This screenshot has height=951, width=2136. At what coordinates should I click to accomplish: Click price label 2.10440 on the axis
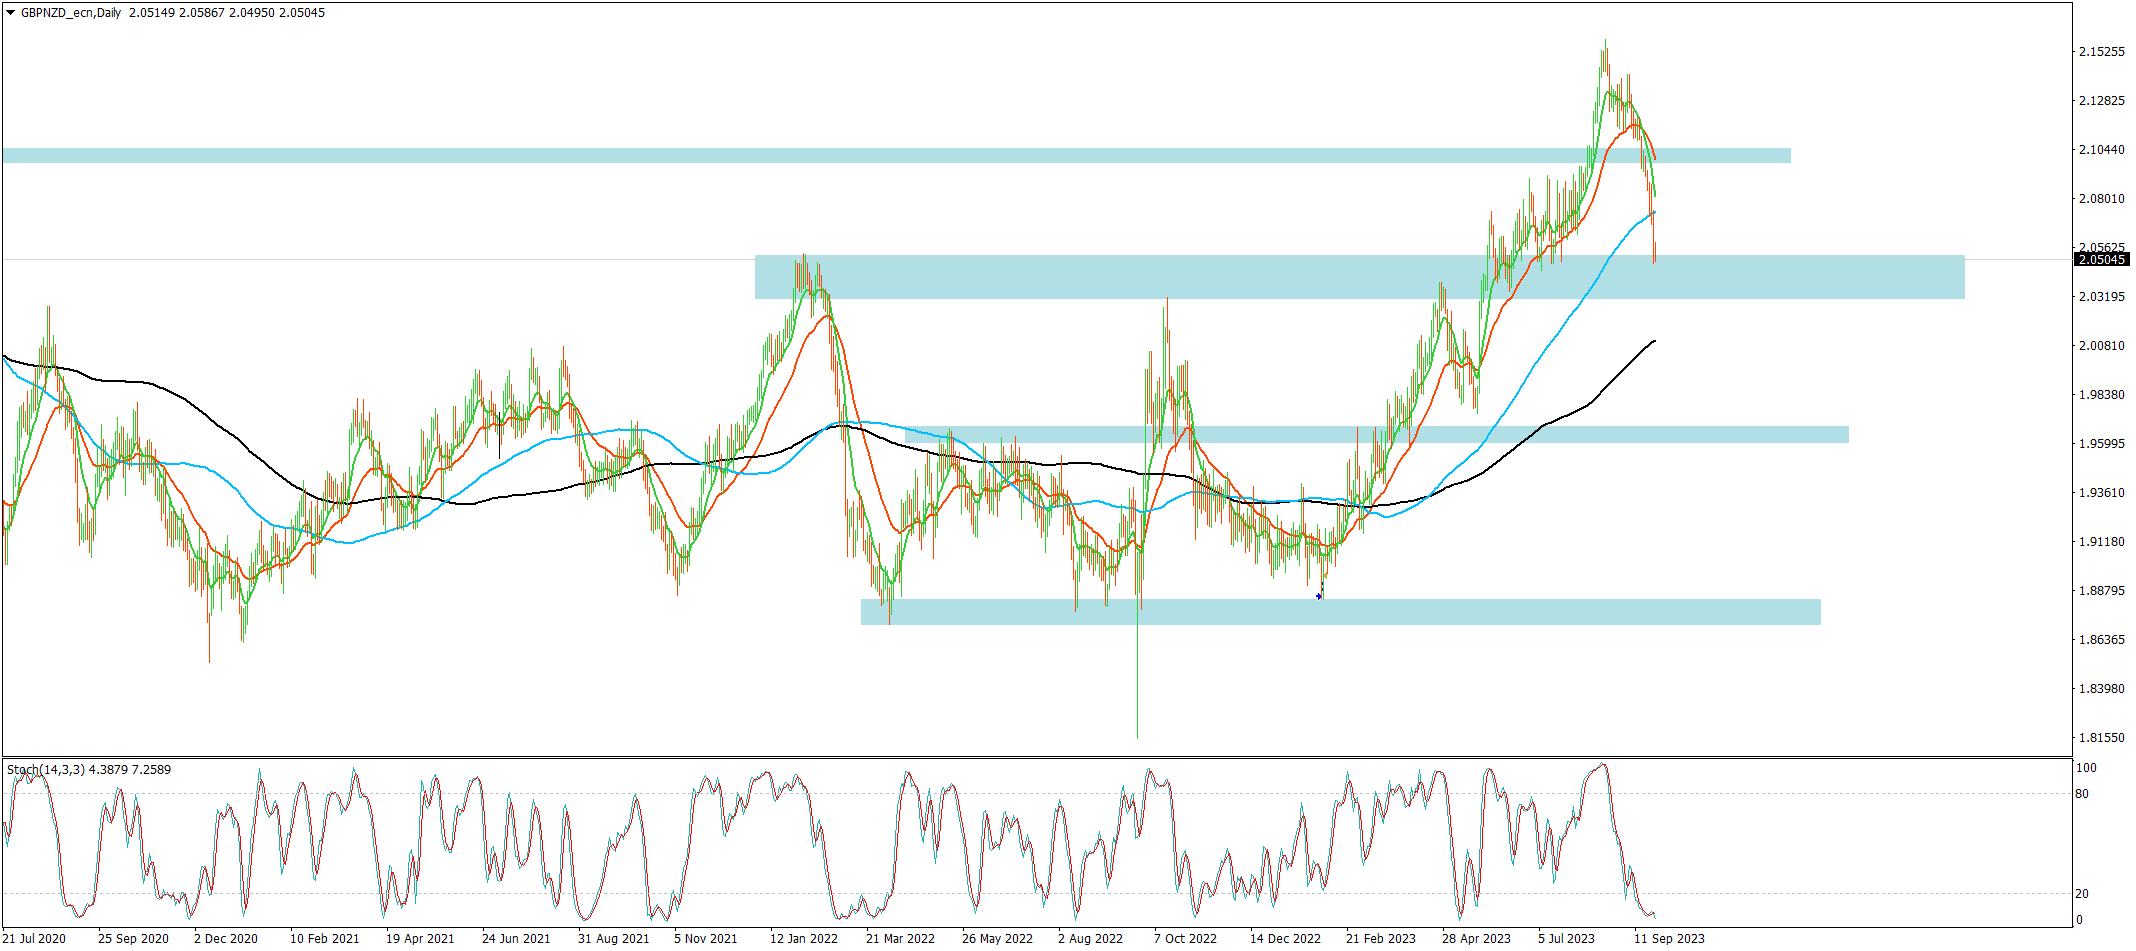2102,150
